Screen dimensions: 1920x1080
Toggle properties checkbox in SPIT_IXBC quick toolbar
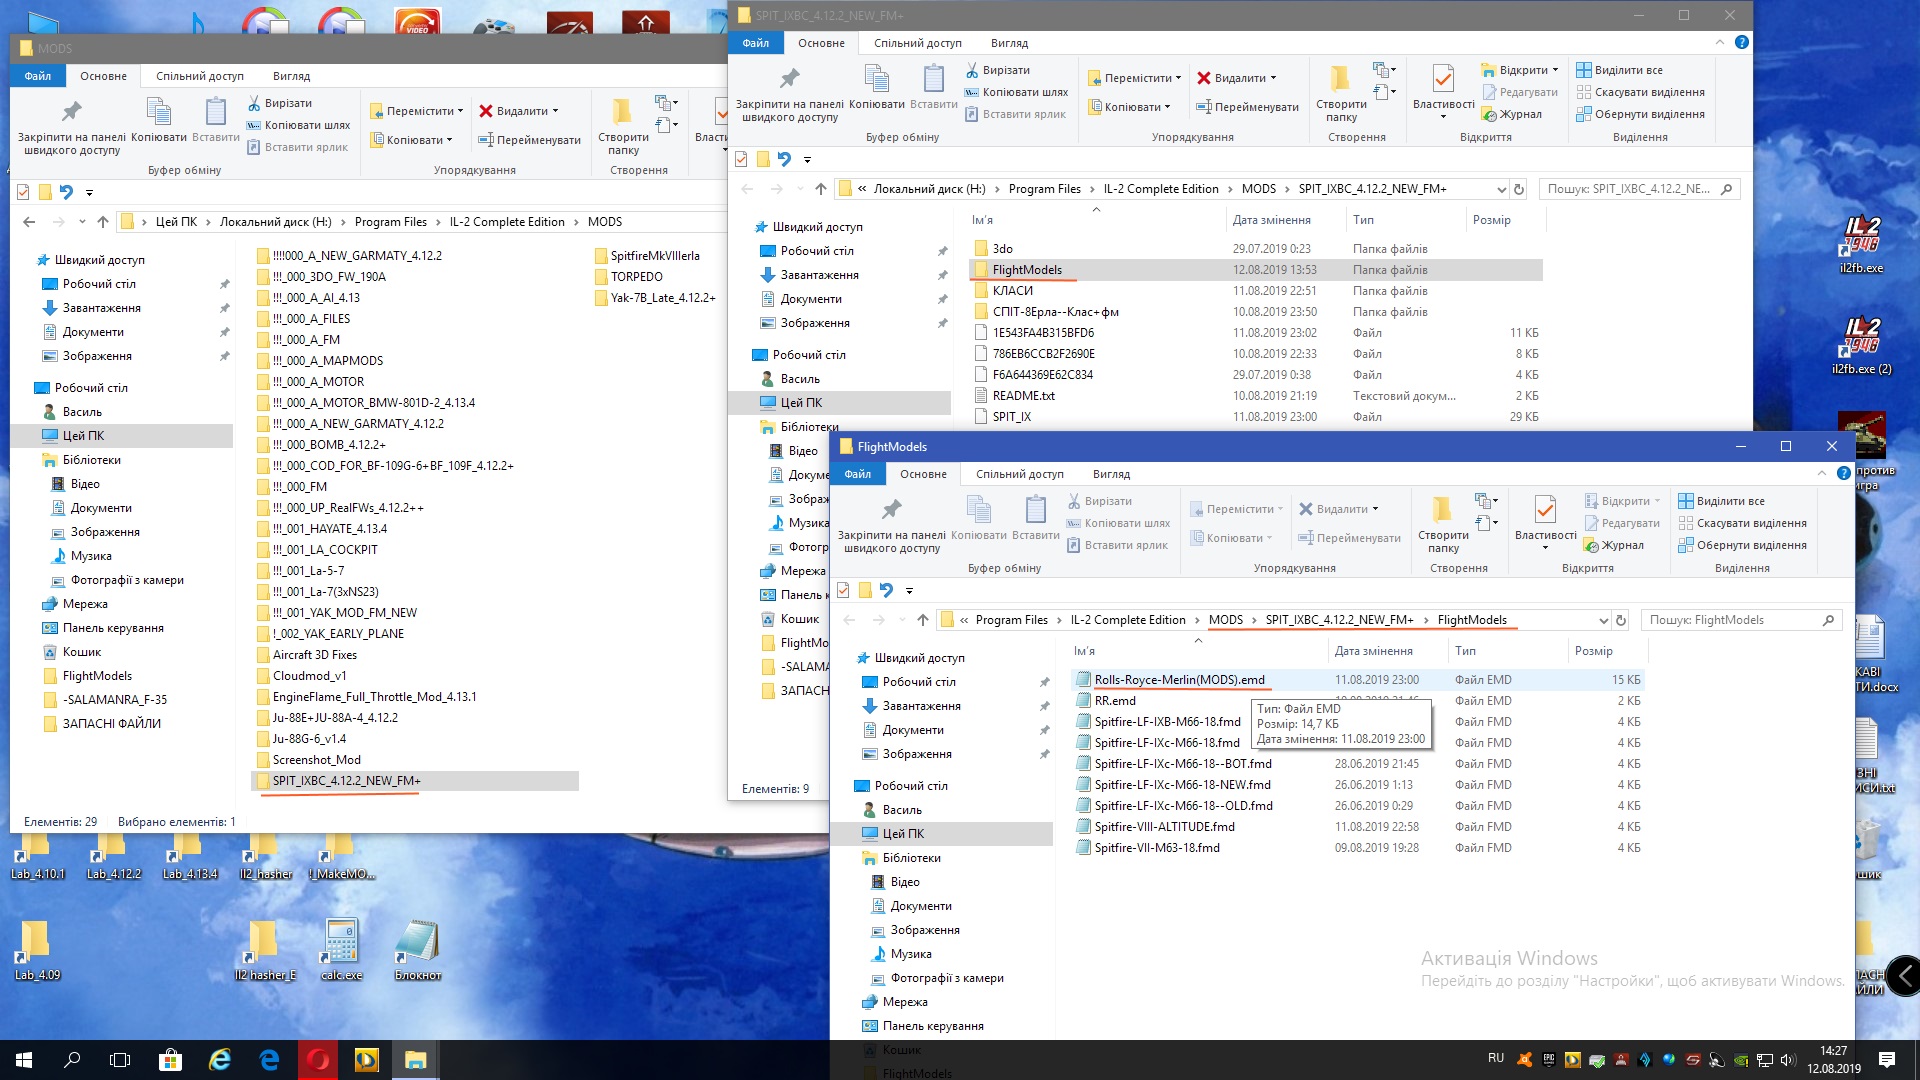[x=741, y=159]
